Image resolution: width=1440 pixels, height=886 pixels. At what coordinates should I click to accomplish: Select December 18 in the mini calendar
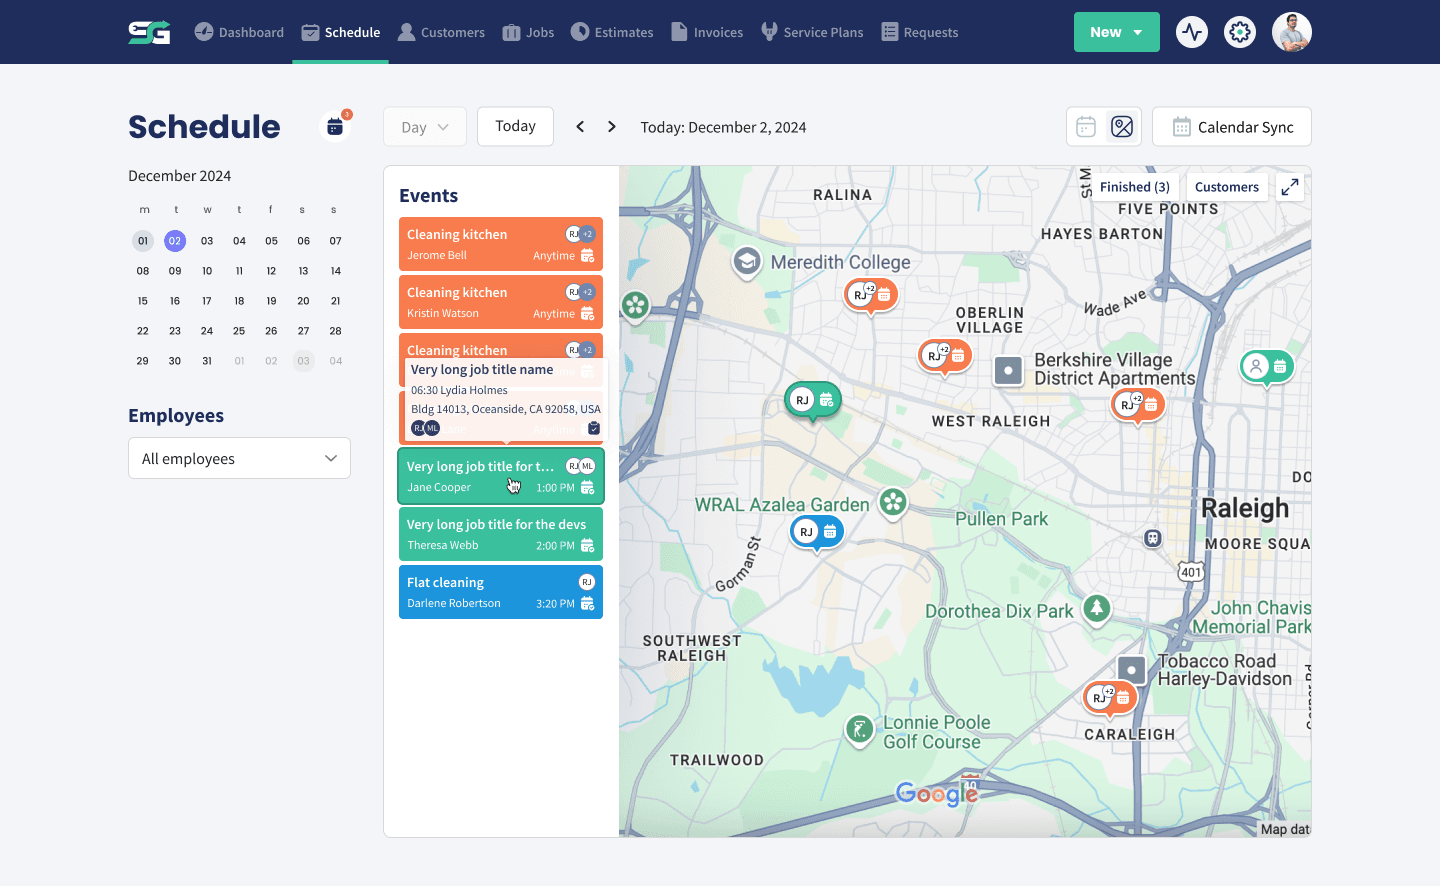pyautogui.click(x=239, y=301)
